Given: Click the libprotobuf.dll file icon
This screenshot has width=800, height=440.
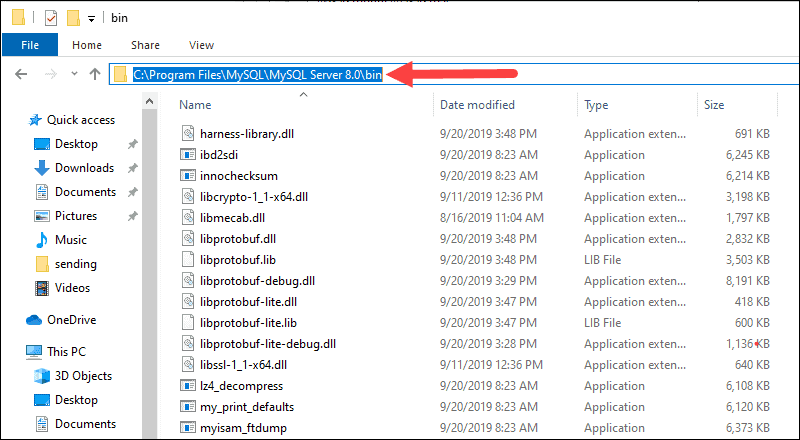Looking at the screenshot, I should [188, 239].
